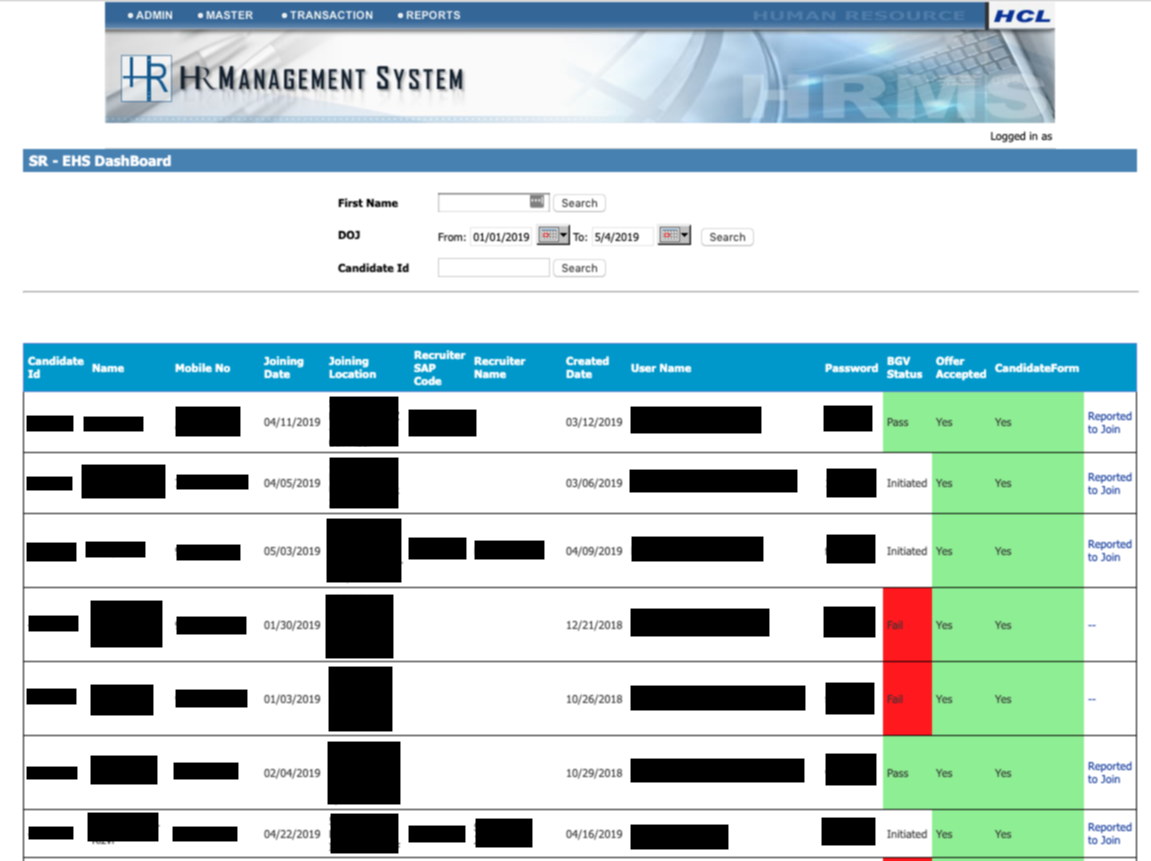Open the DOJ To calendar picker
The width and height of the screenshot is (1151, 861).
point(674,236)
